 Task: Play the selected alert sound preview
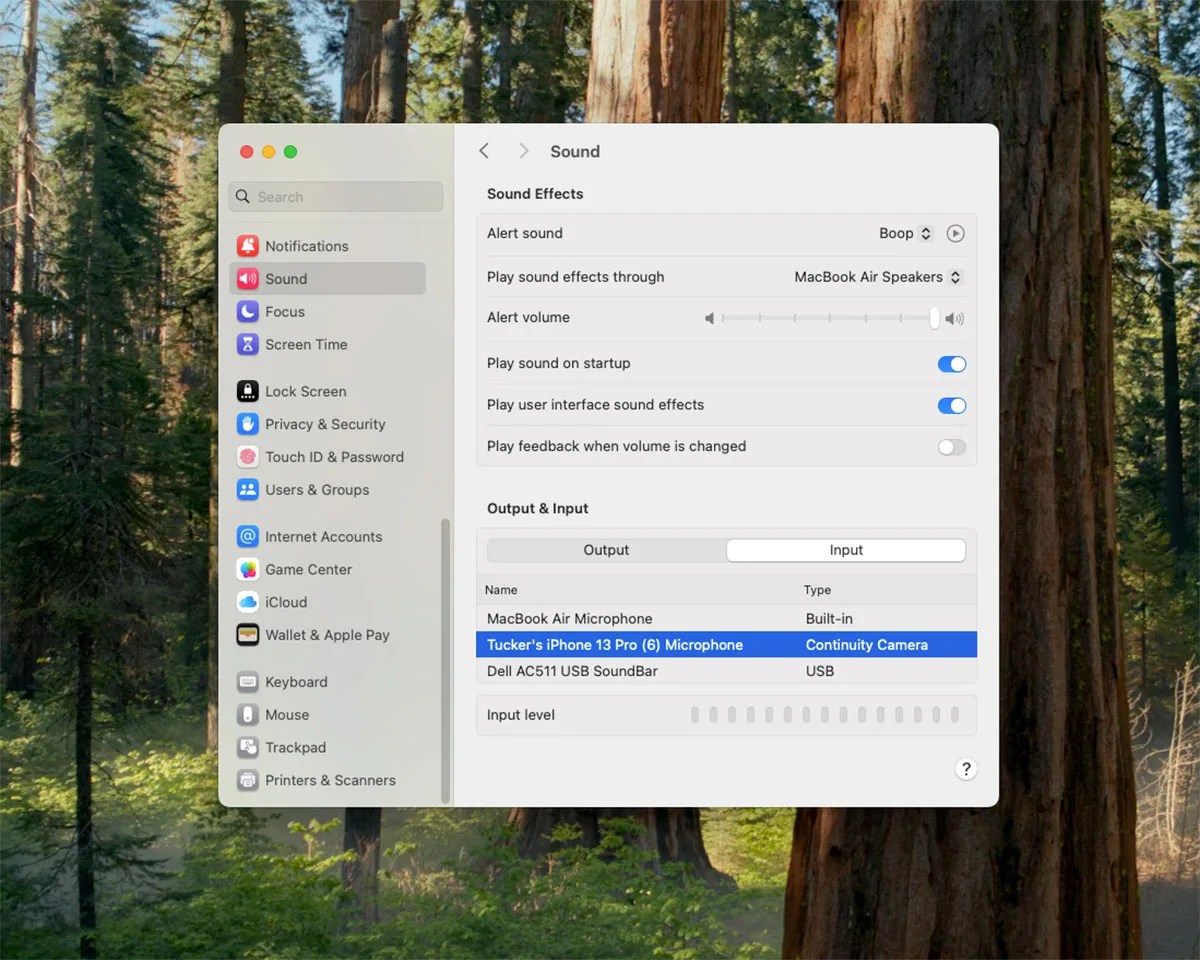(x=955, y=234)
